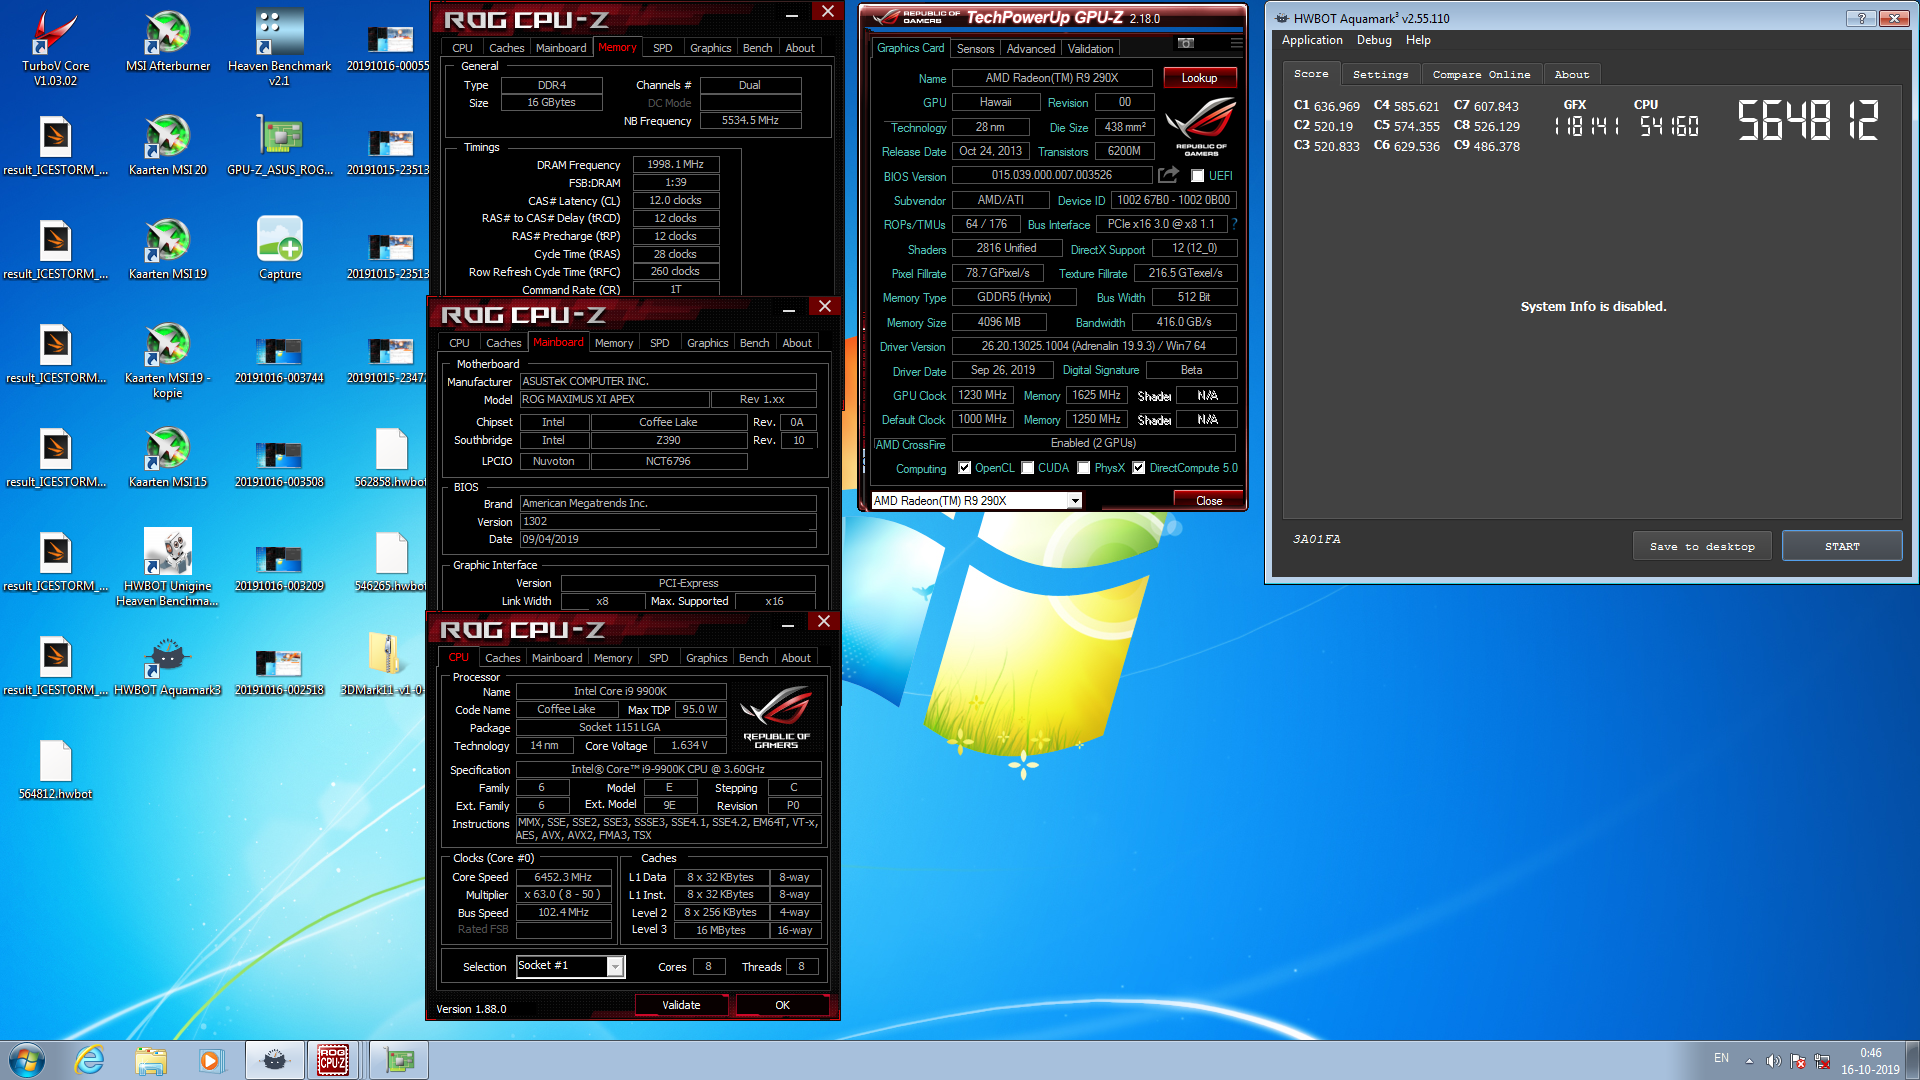Open the Kaarten MSI 15 shortcut
Image resolution: width=1920 pixels, height=1080 pixels.
click(168, 457)
